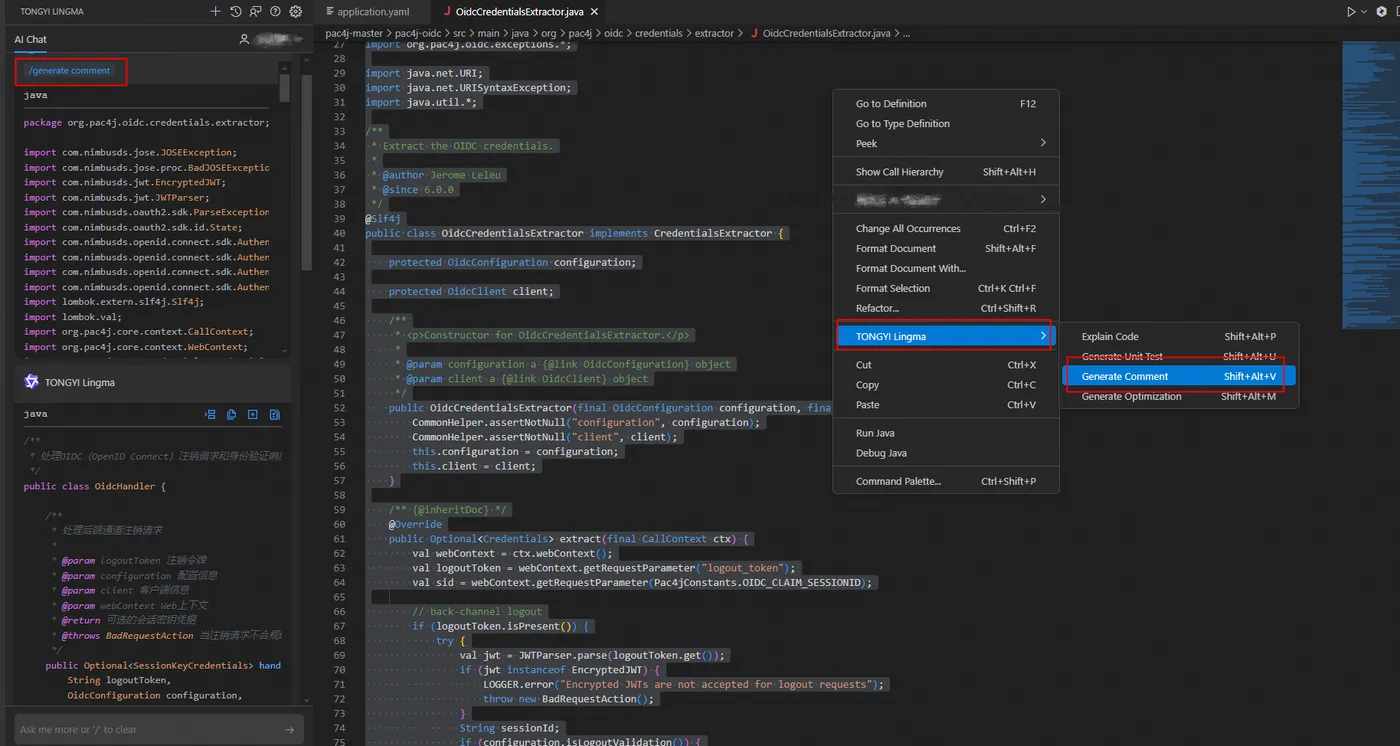Click the add-to-new-file icon in code block

point(253,414)
